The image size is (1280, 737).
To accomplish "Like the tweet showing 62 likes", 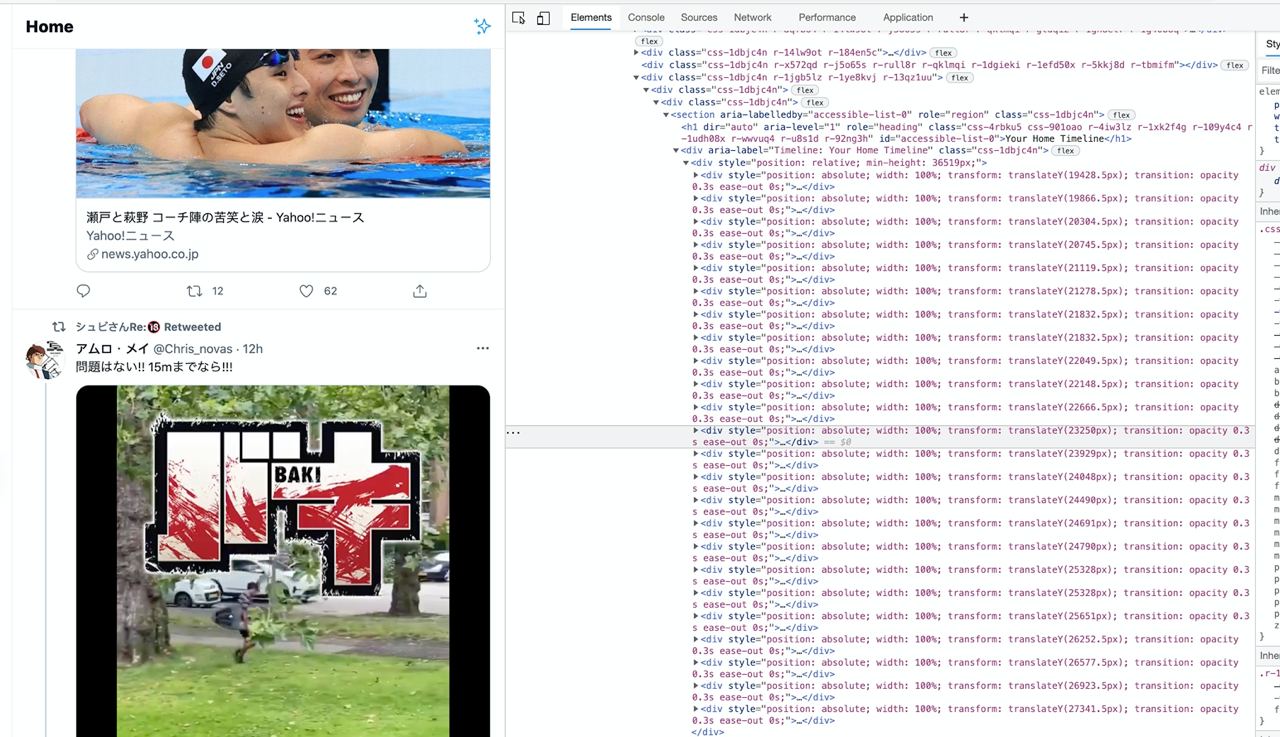I will (x=306, y=291).
